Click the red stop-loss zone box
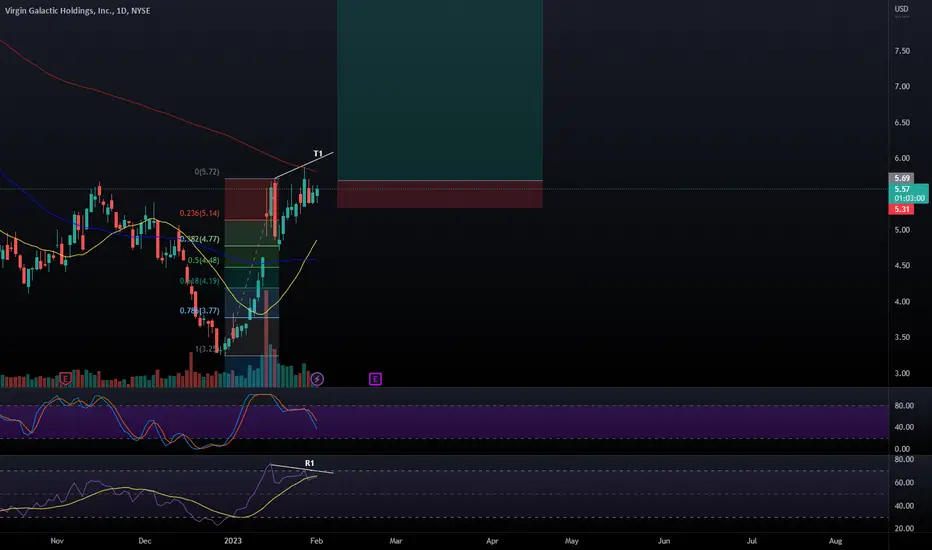 coord(440,194)
